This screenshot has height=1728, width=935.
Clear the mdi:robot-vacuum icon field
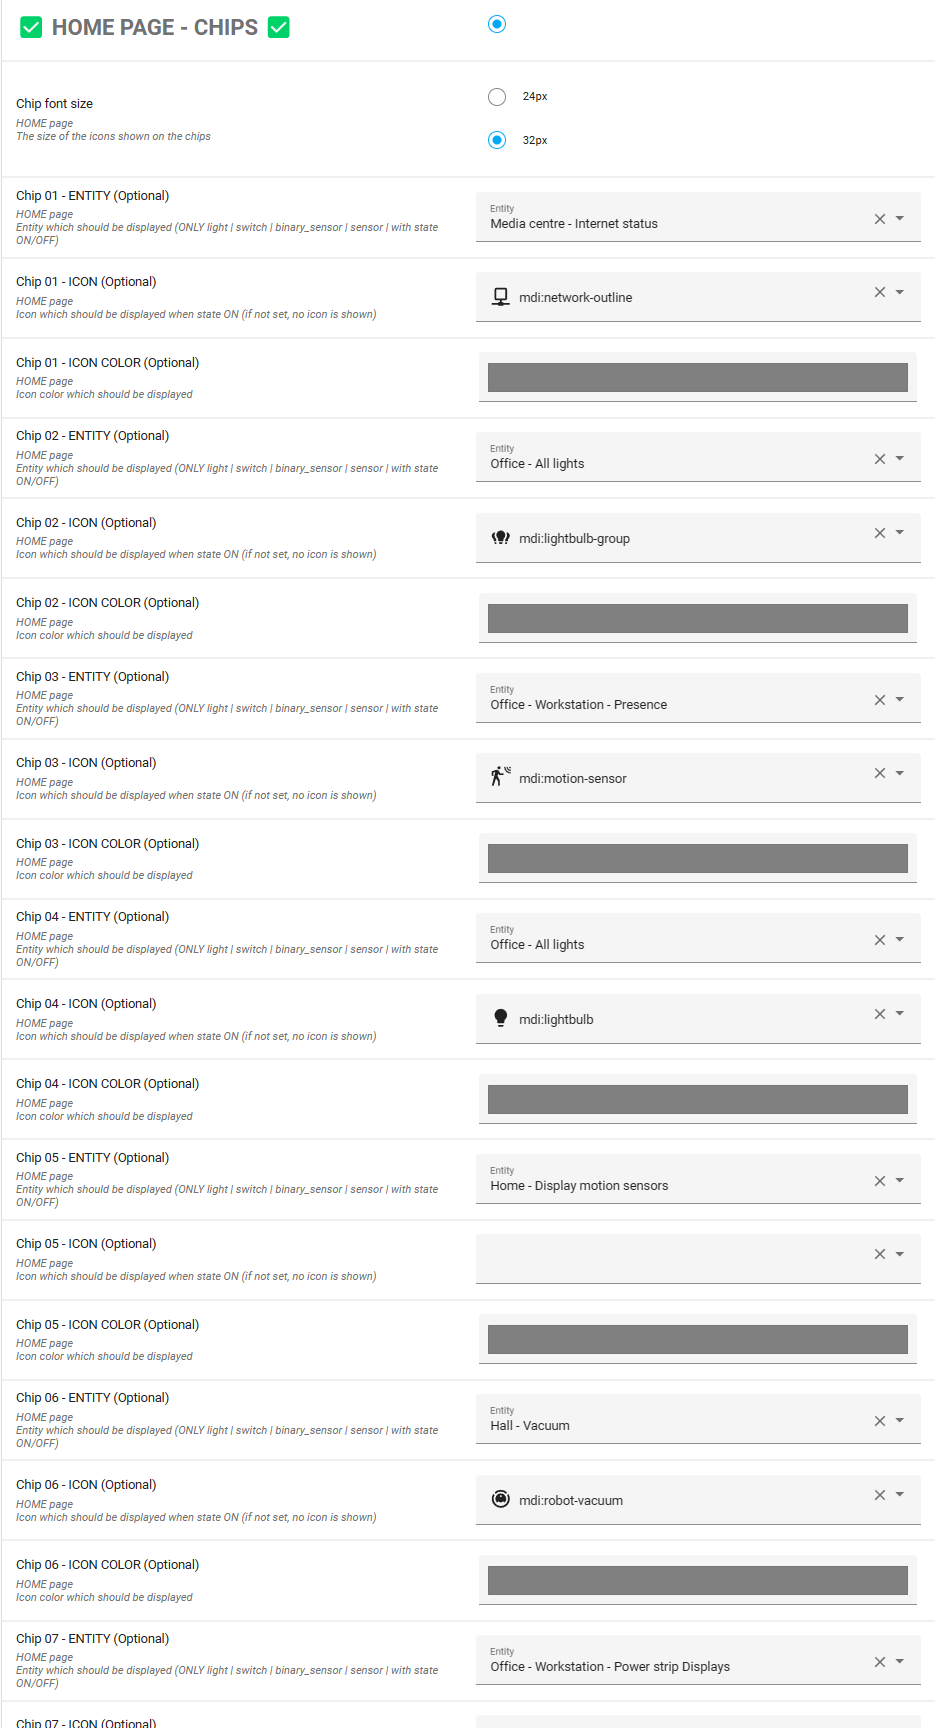(880, 1495)
